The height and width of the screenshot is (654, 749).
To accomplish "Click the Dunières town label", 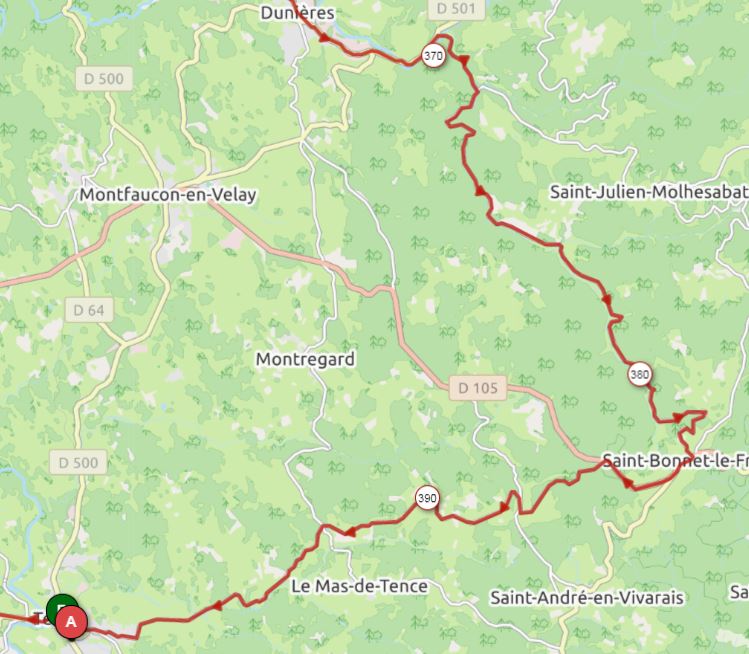I will coord(297,13).
